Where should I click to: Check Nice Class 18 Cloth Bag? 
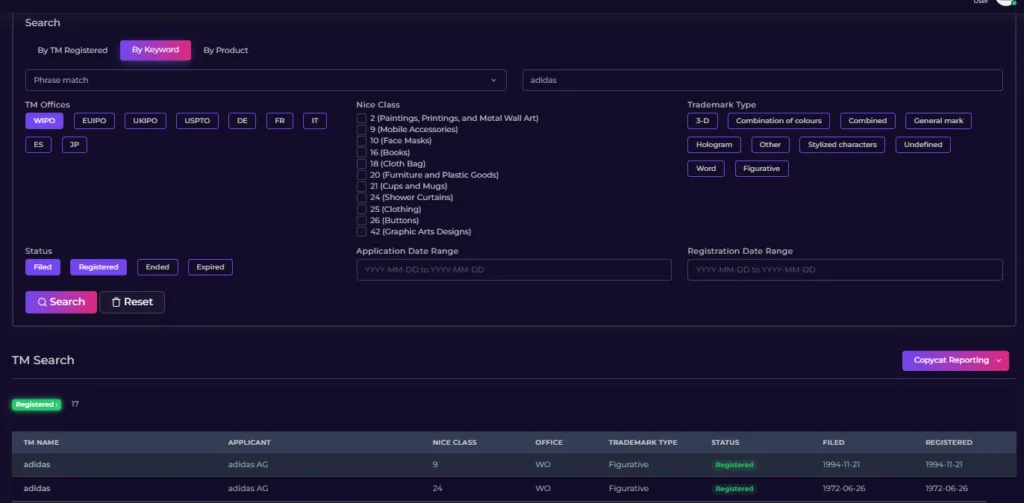(361, 163)
